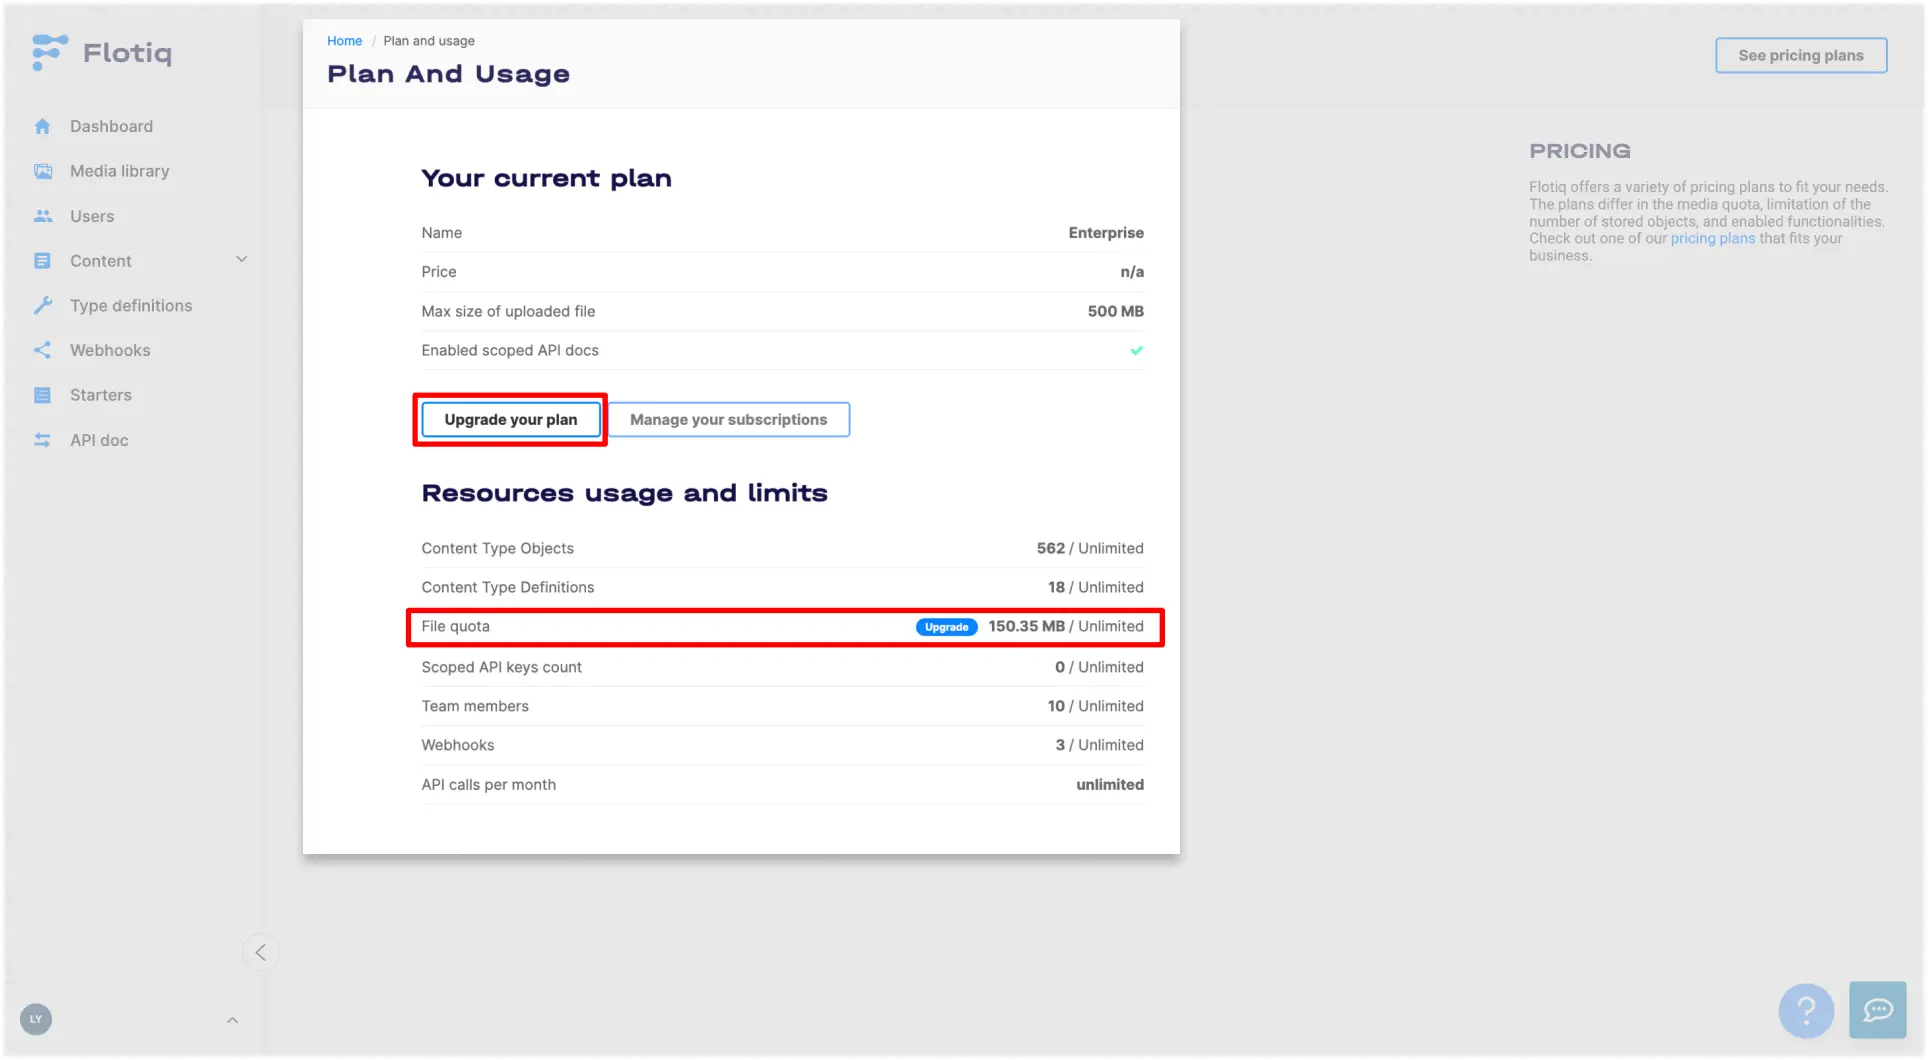
Task: Click the Webhooks share icon
Action: pos(42,351)
